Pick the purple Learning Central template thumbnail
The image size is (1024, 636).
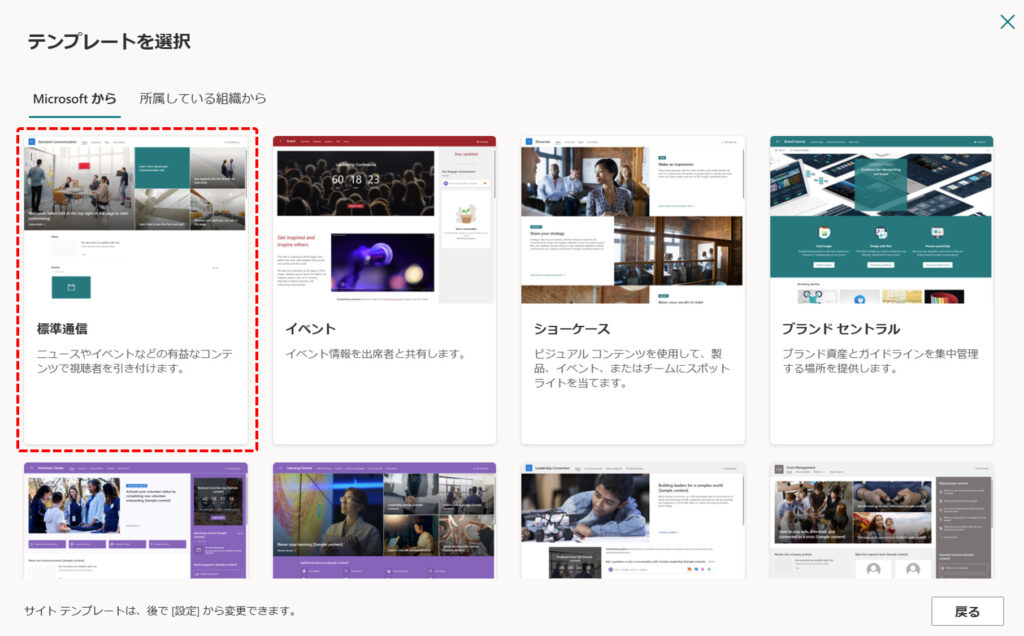[384, 520]
